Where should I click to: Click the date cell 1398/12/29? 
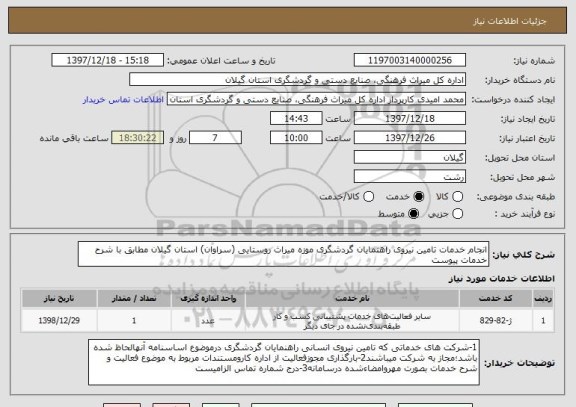point(59,320)
